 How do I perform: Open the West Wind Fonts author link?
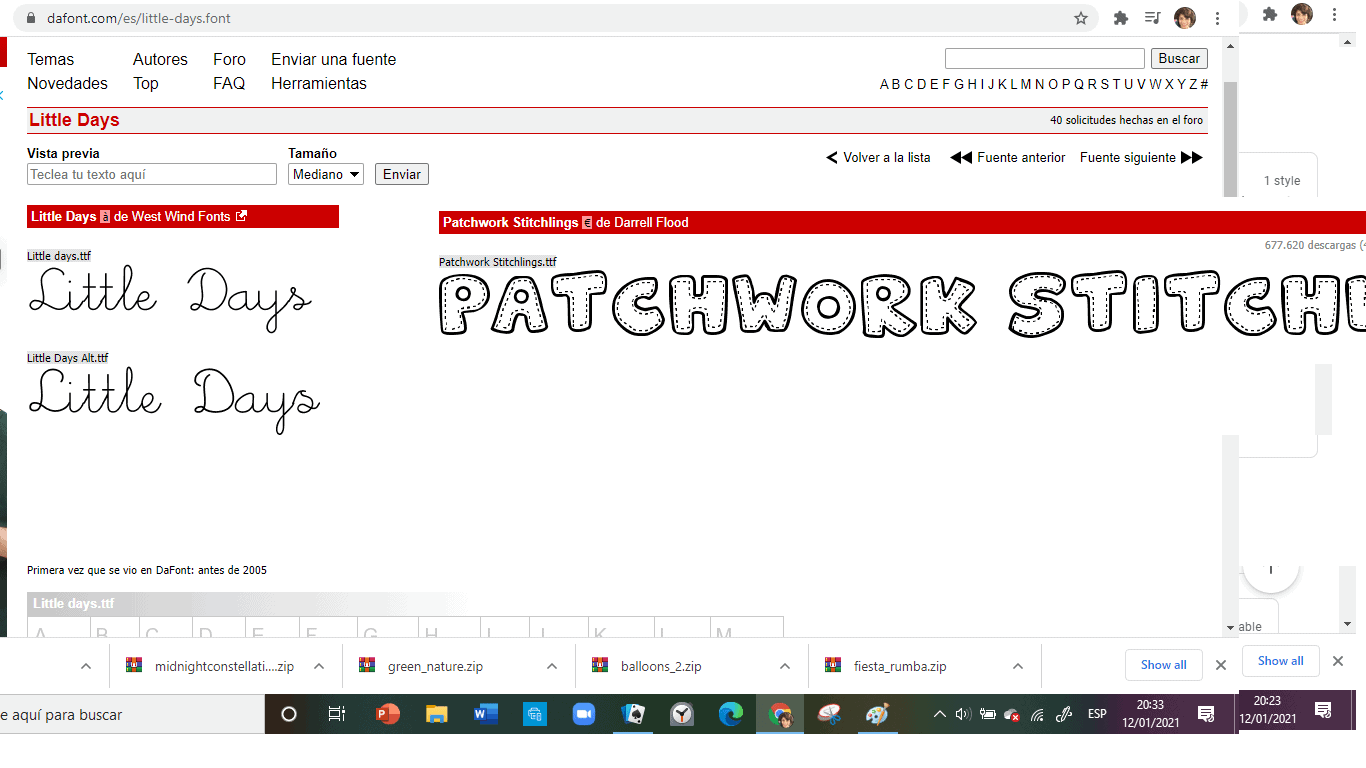(180, 216)
